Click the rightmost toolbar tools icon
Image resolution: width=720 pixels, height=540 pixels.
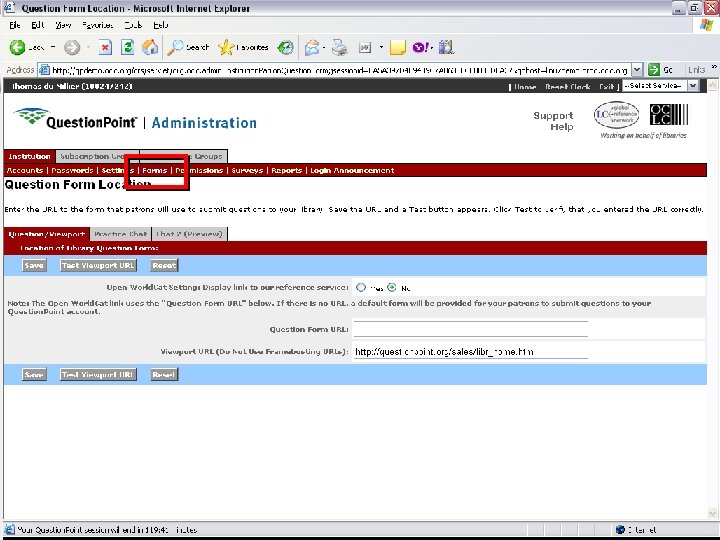tap(446, 47)
